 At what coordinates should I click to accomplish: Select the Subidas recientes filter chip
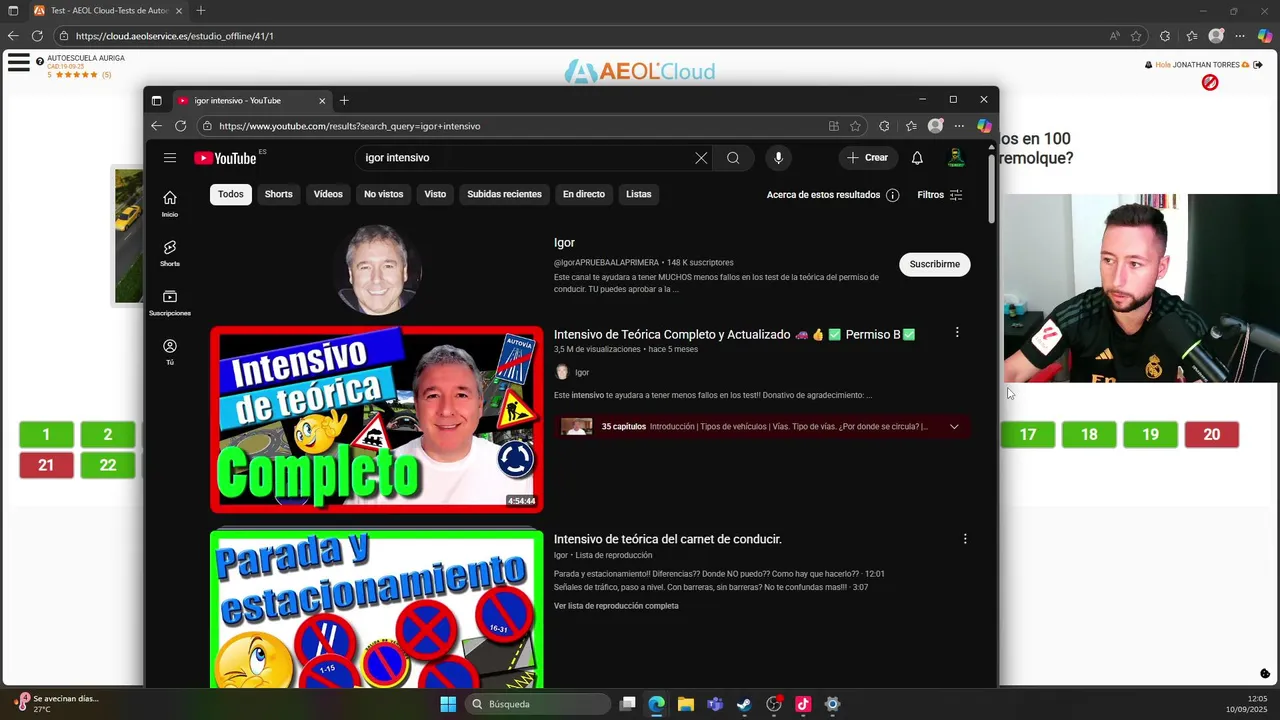click(x=504, y=194)
